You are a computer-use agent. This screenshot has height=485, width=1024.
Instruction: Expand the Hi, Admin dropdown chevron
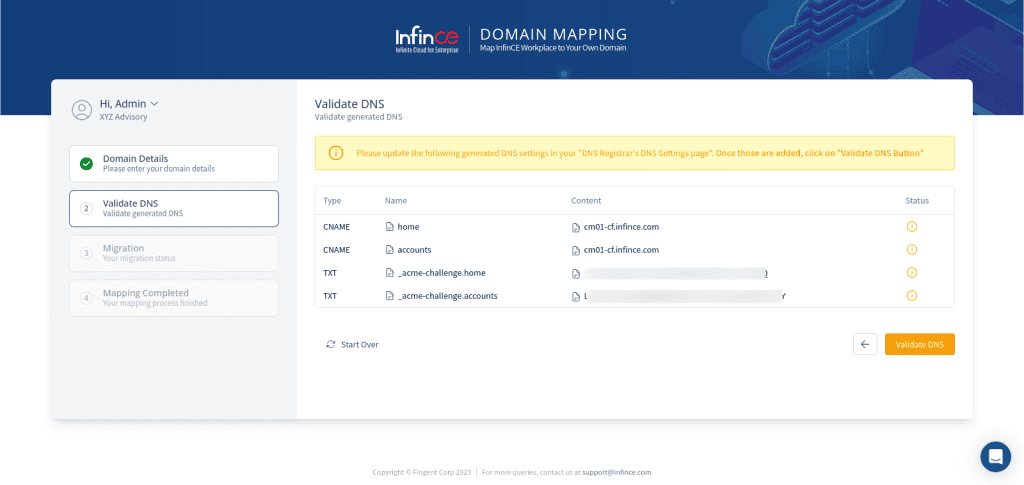click(155, 103)
